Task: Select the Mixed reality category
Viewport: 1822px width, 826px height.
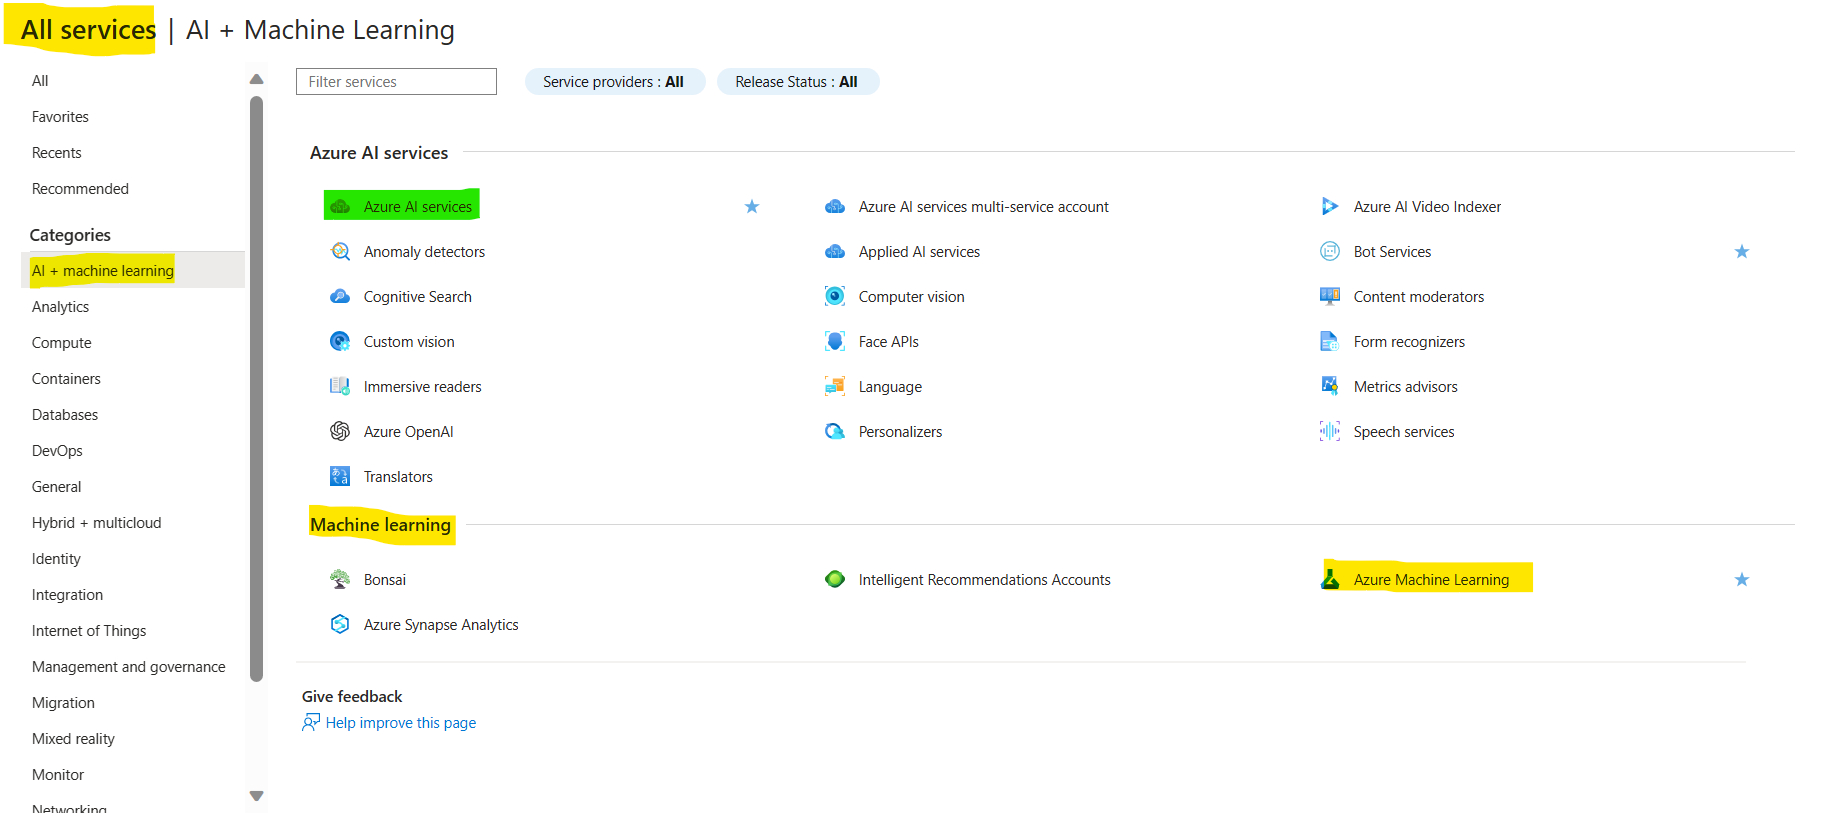Action: click(x=73, y=739)
